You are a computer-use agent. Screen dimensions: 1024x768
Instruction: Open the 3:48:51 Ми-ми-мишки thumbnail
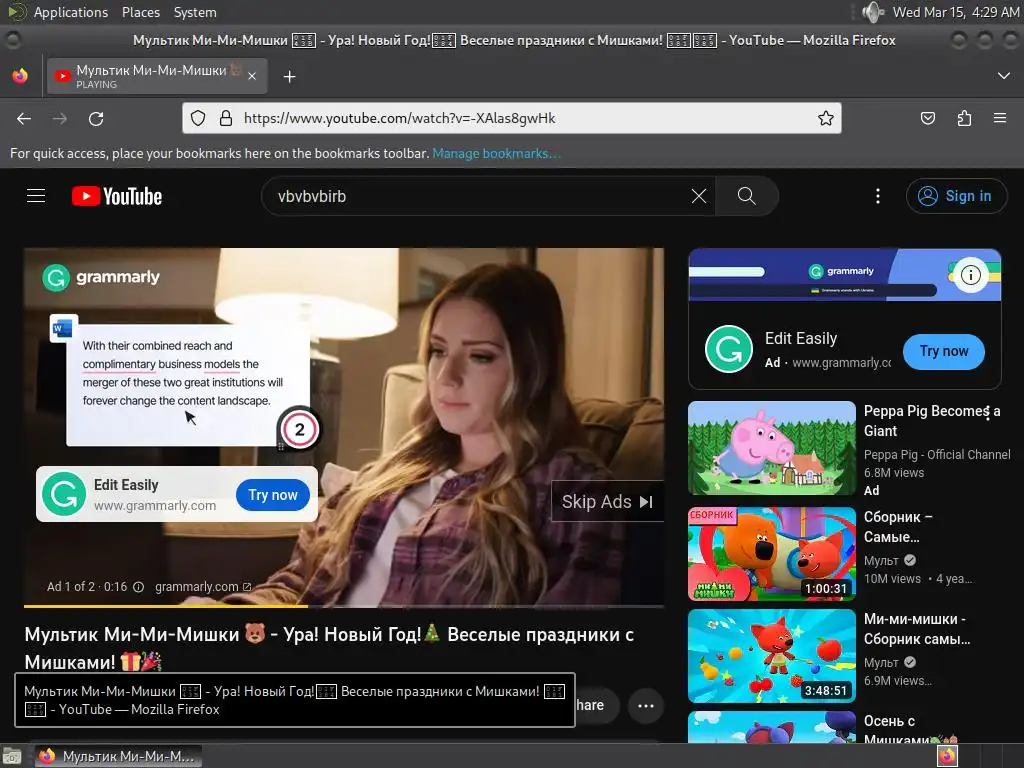tap(771, 656)
